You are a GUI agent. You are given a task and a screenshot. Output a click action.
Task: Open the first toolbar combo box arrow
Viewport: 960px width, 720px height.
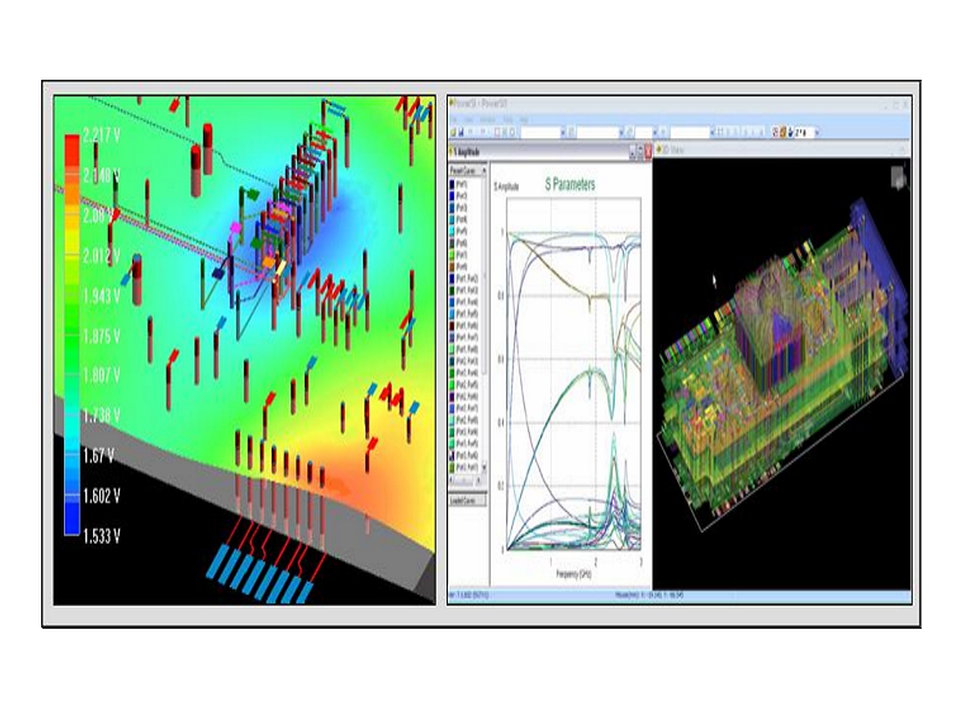tap(563, 132)
